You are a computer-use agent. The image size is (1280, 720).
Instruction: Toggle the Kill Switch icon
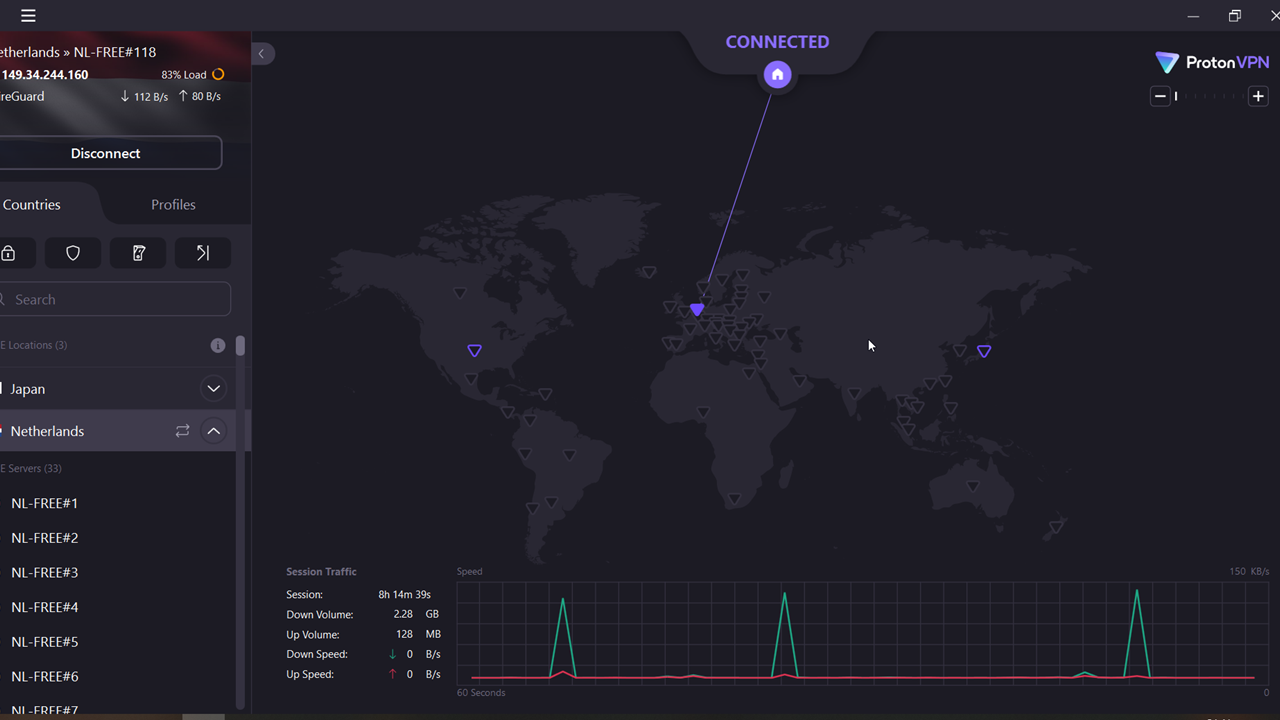tap(138, 253)
